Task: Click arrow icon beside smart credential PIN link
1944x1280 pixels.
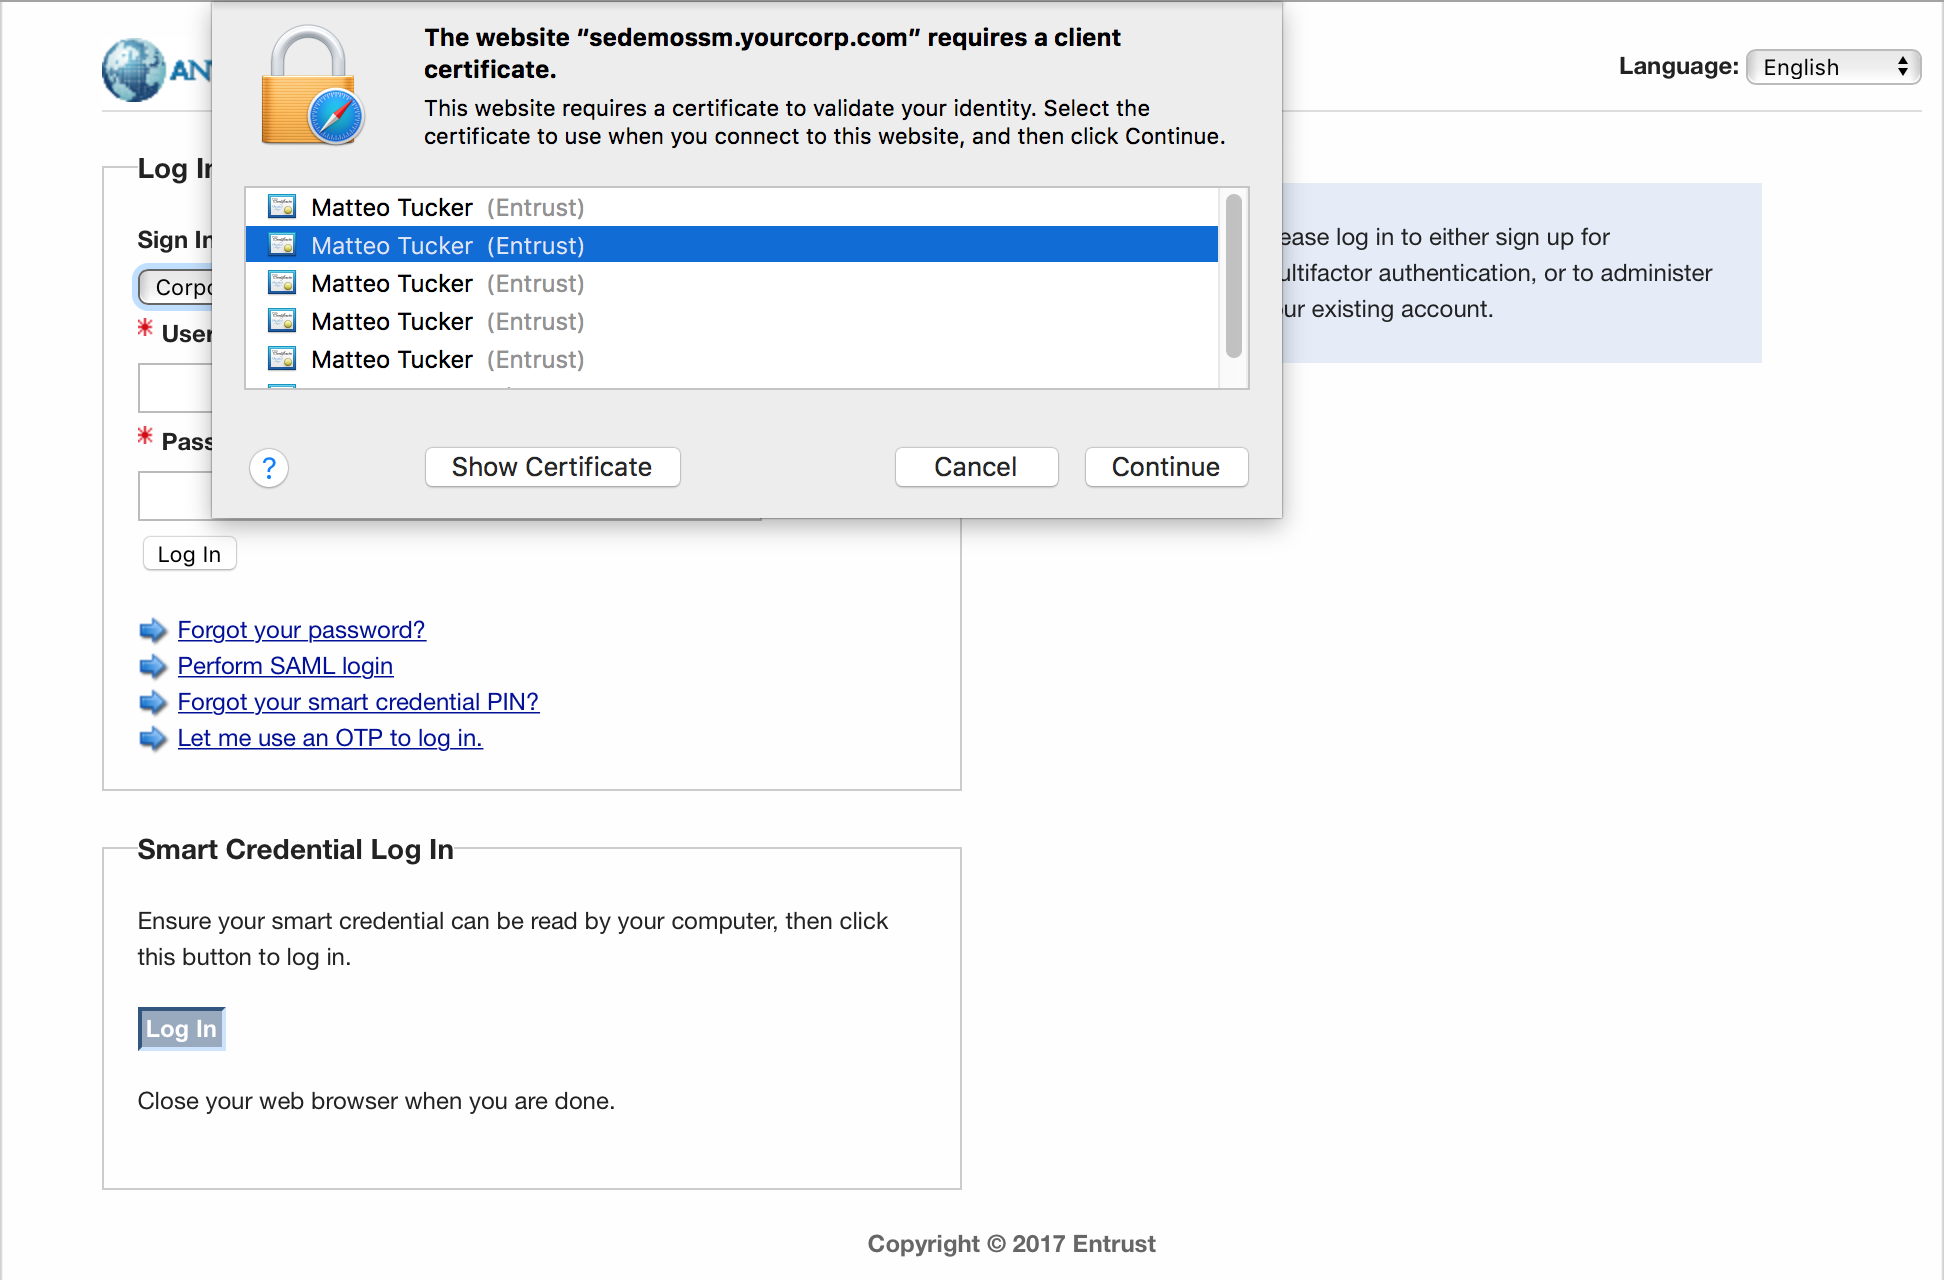Action: click(153, 702)
